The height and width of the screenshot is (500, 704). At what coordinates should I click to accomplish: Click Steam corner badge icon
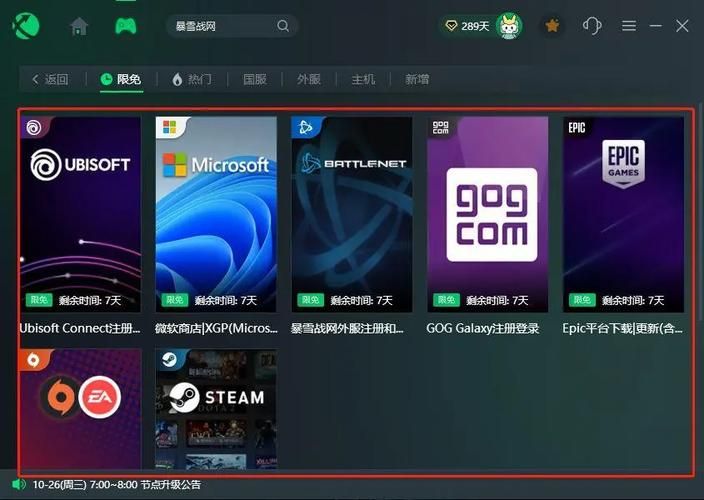click(x=170, y=360)
